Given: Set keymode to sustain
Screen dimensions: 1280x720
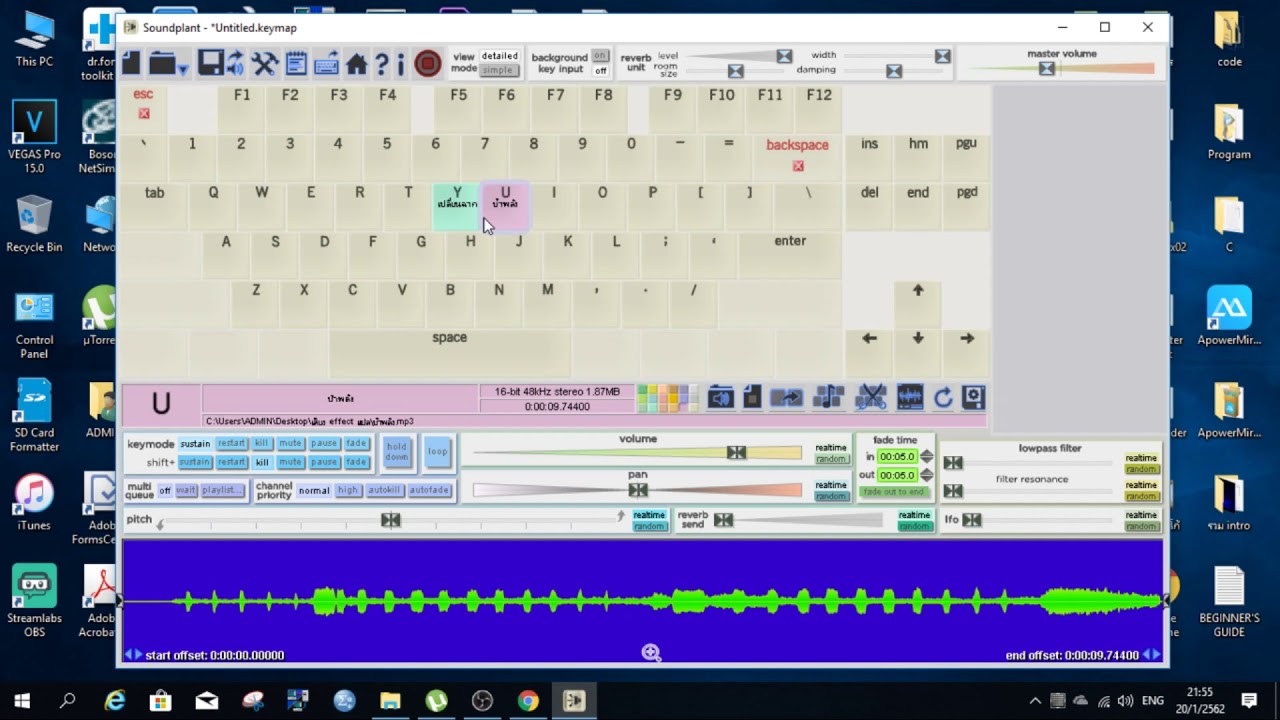Looking at the screenshot, I should [195, 443].
